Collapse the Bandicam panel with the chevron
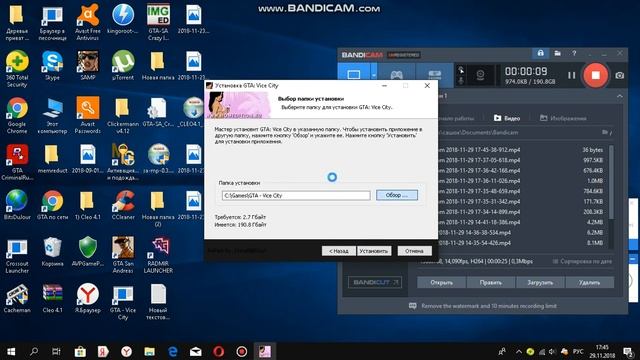640x360 pixels. click(620, 96)
